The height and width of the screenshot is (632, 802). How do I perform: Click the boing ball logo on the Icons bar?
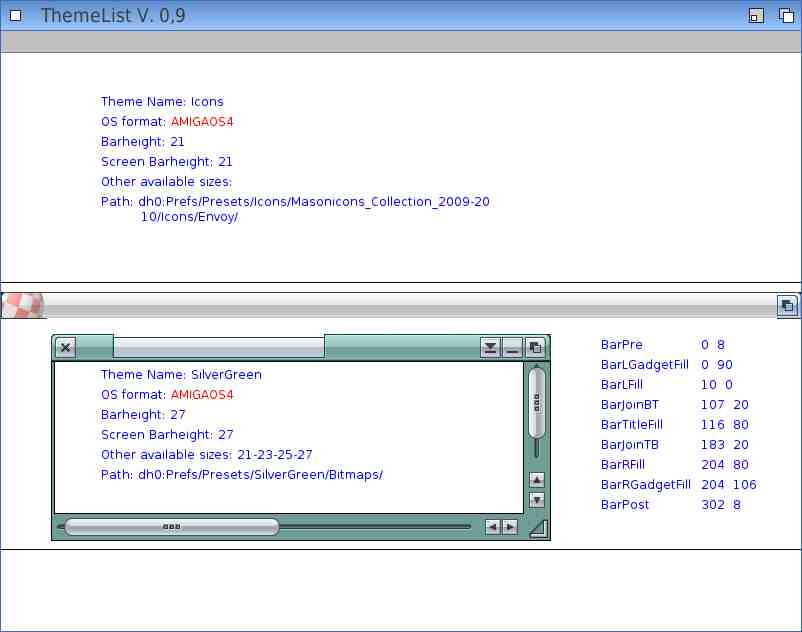click(x=23, y=304)
